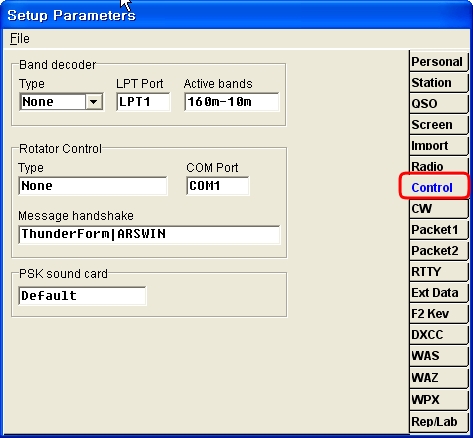Select the WAS tab
Viewport: 473px width, 438px height.
point(438,356)
